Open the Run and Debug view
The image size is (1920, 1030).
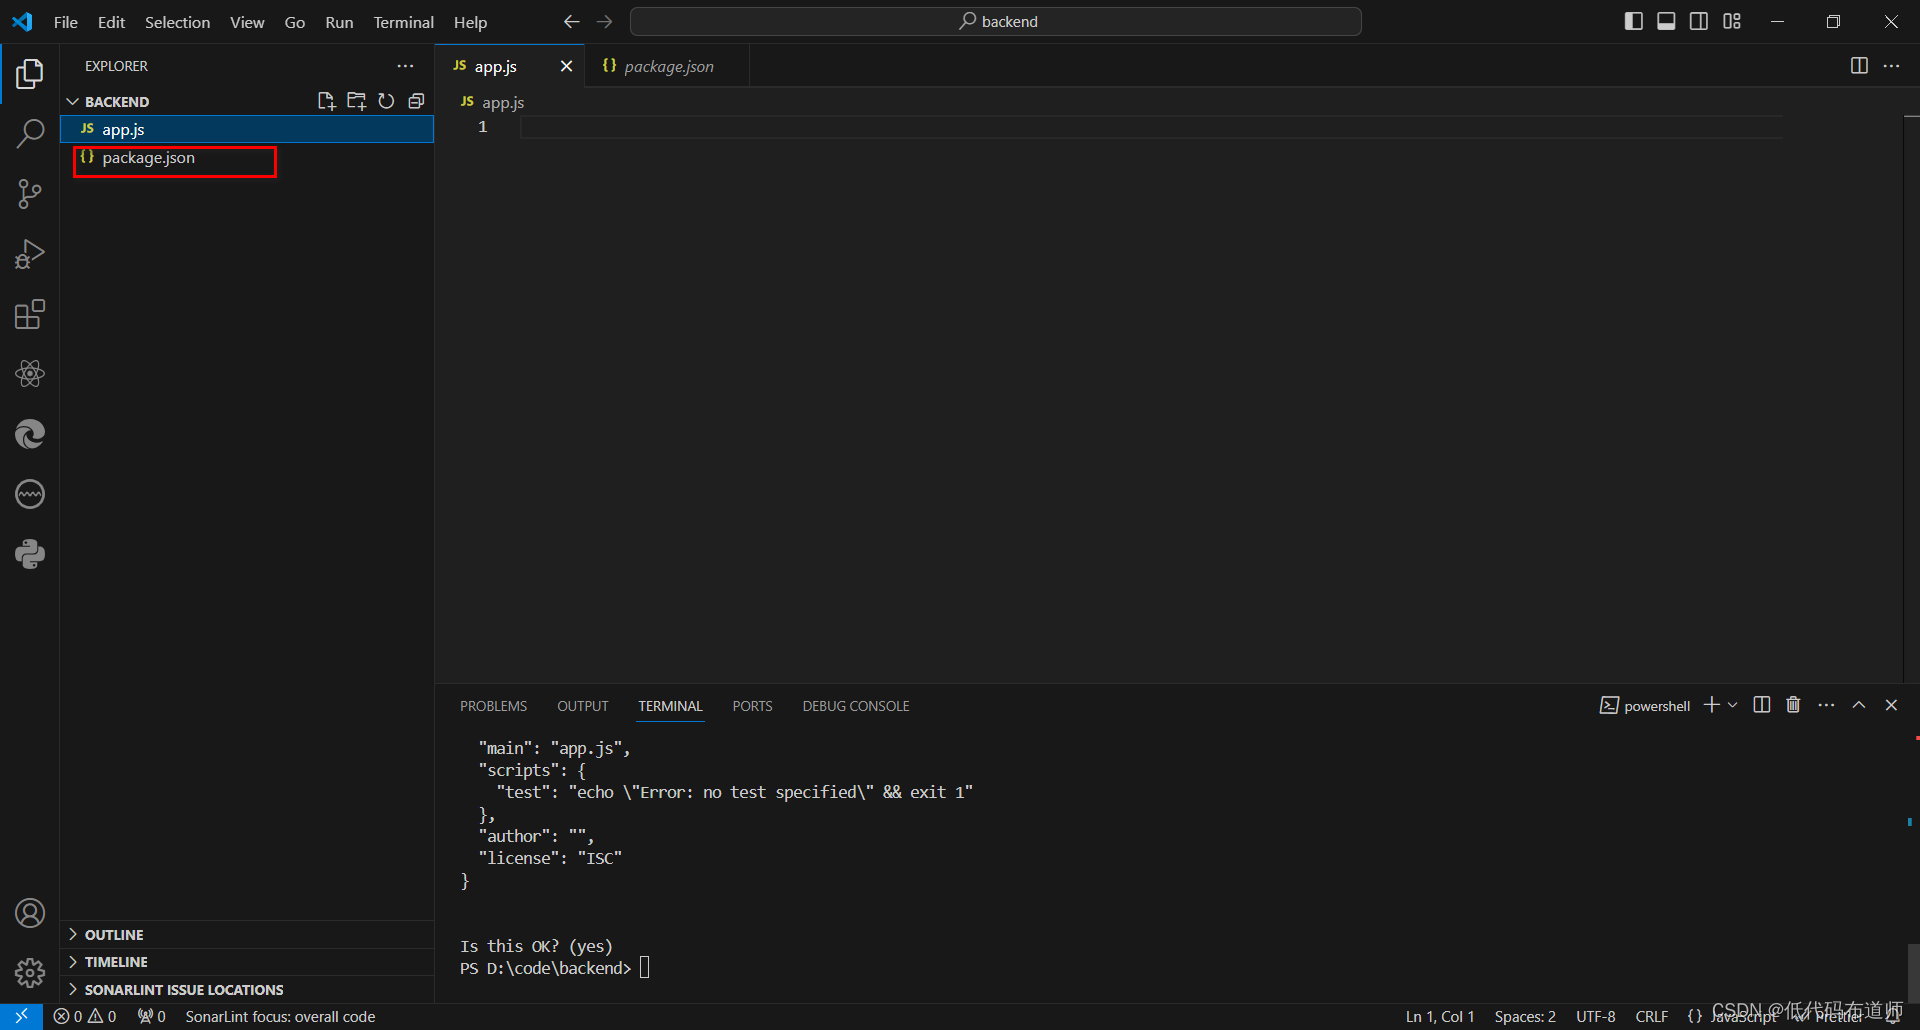30,254
